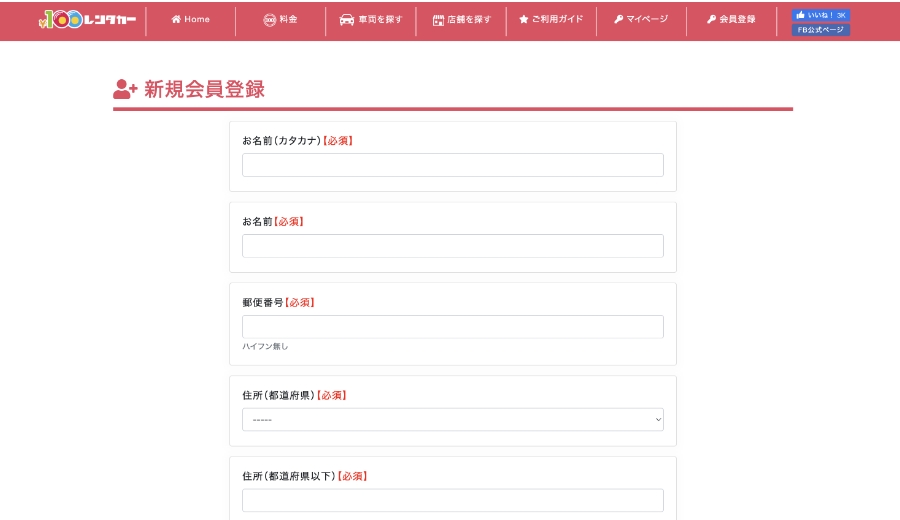Open the 料金 menu item
The image size is (900, 520).
280,20
